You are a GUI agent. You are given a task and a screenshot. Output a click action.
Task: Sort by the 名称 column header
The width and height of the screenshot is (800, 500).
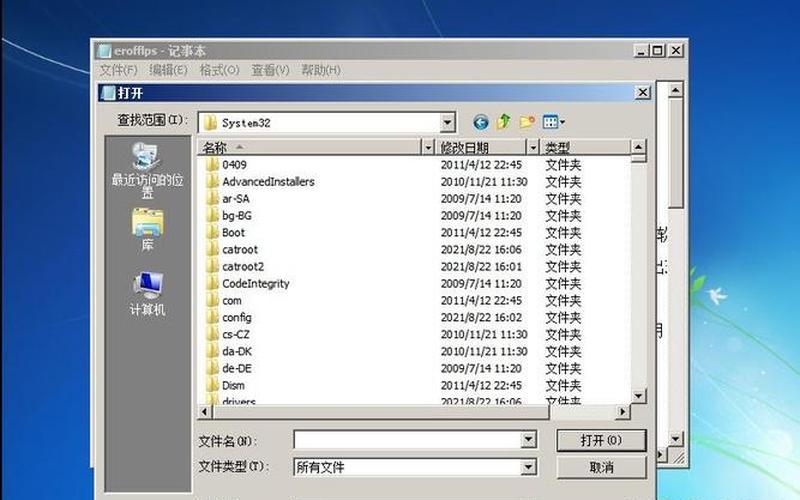click(x=309, y=147)
